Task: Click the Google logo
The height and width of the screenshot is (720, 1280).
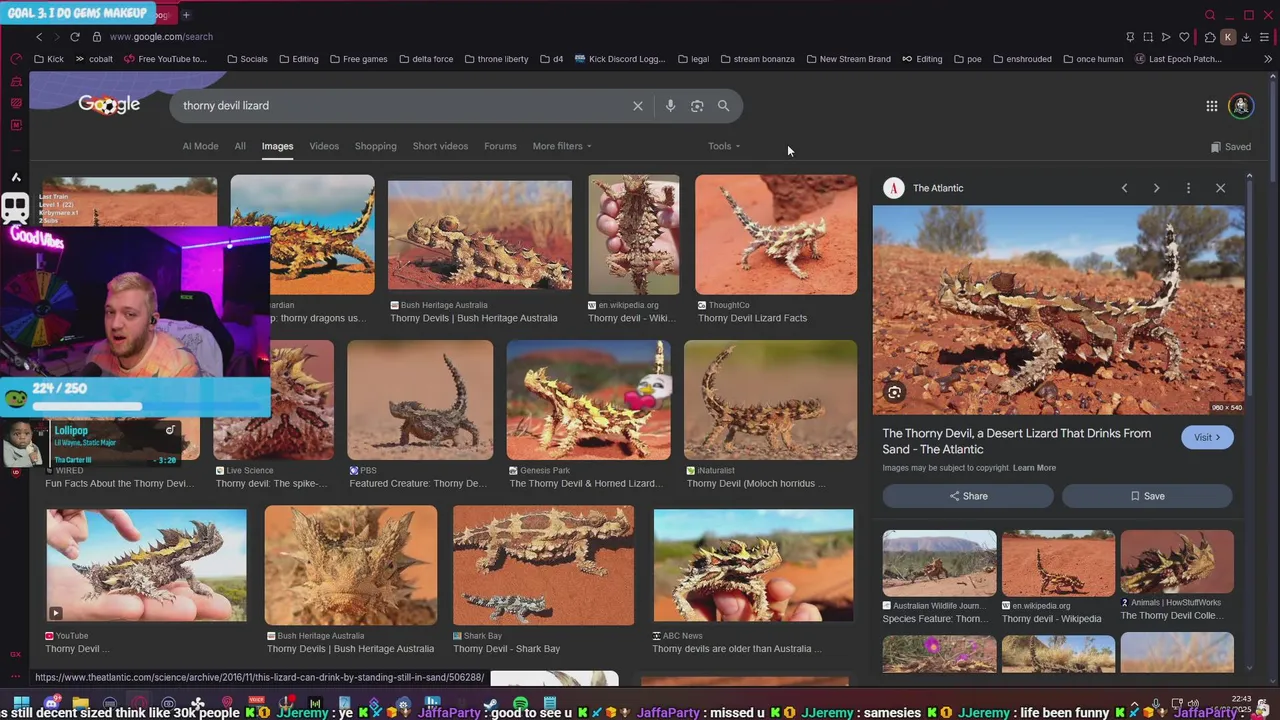Action: [x=109, y=105]
